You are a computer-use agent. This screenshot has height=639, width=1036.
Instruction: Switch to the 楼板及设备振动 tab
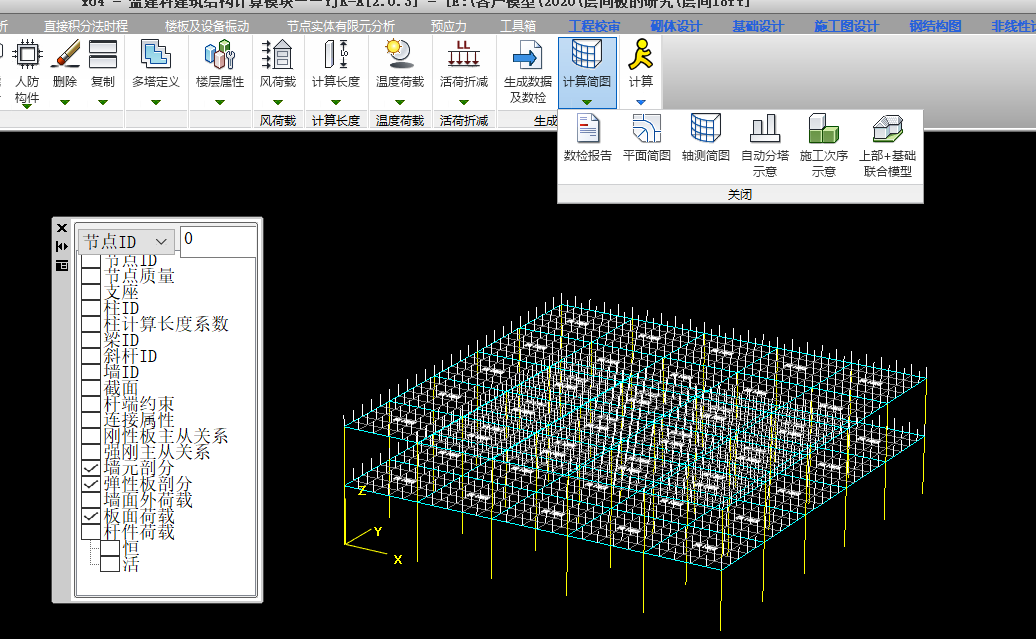point(207,26)
